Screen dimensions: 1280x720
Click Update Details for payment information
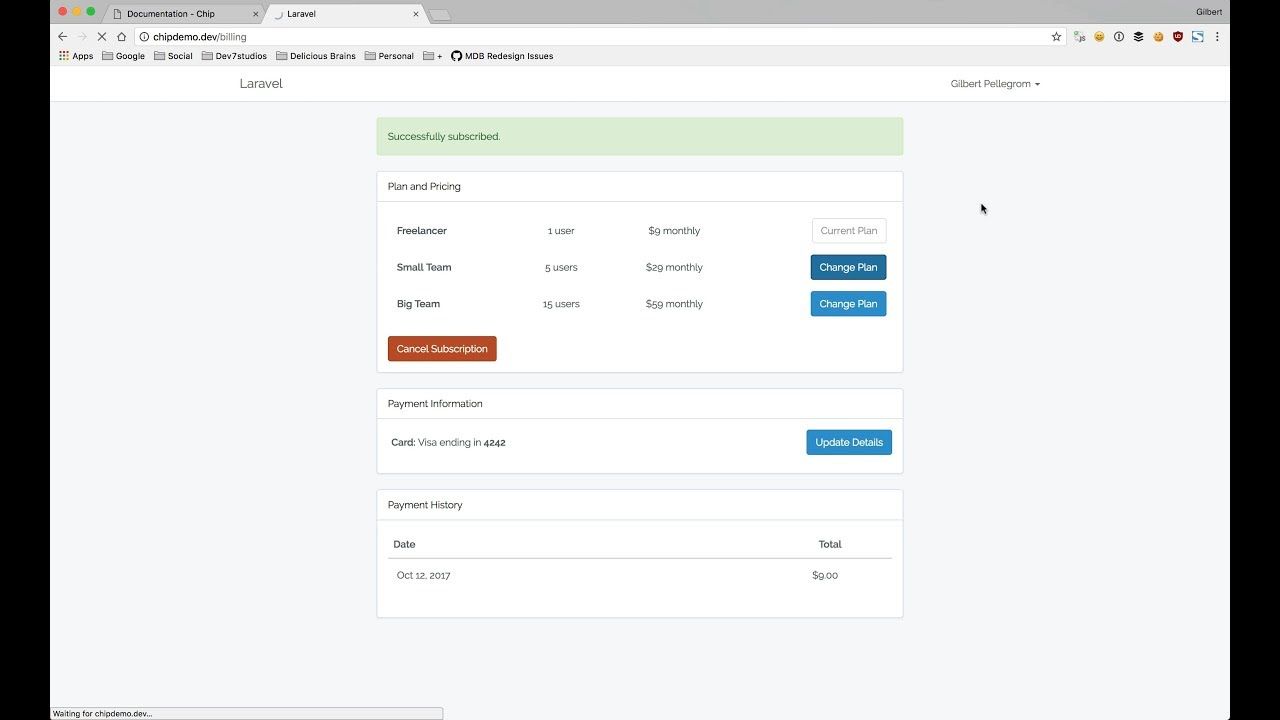(x=848, y=442)
